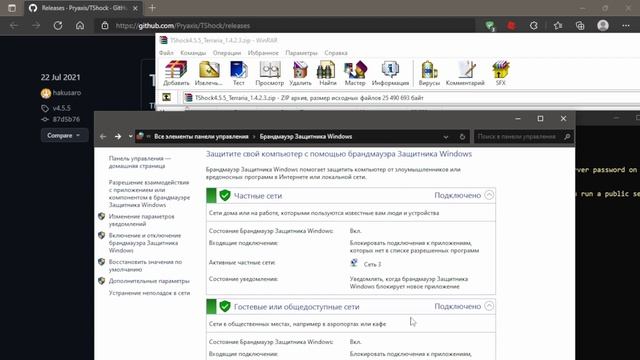Click the site lock icon in address bar
Image resolution: width=640 pixels, height=360 pixels.
[105, 25]
